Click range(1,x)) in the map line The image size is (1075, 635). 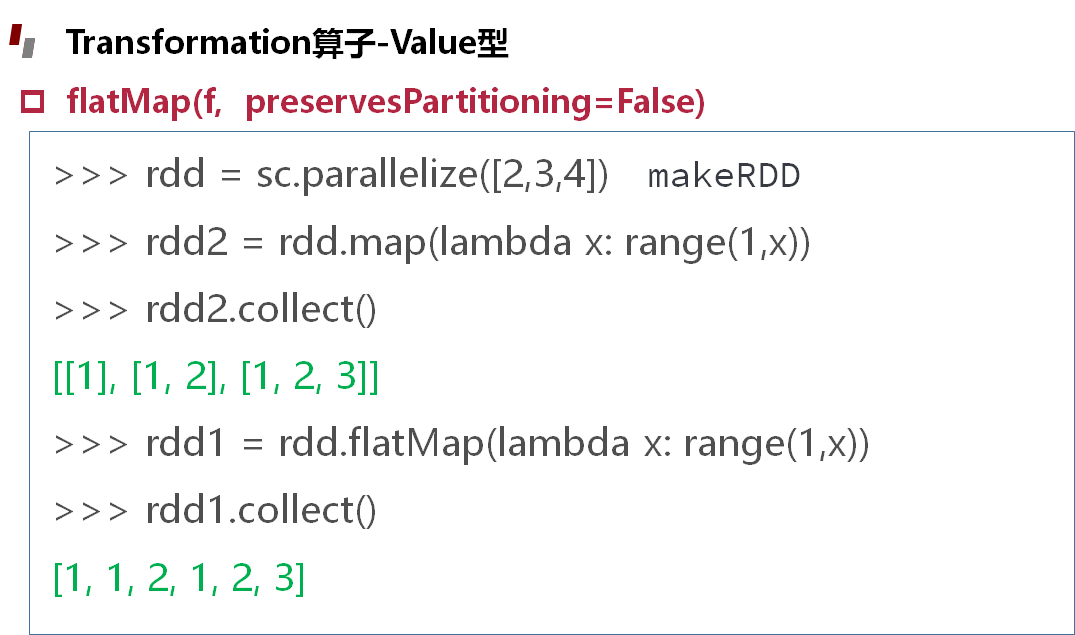coord(717,243)
